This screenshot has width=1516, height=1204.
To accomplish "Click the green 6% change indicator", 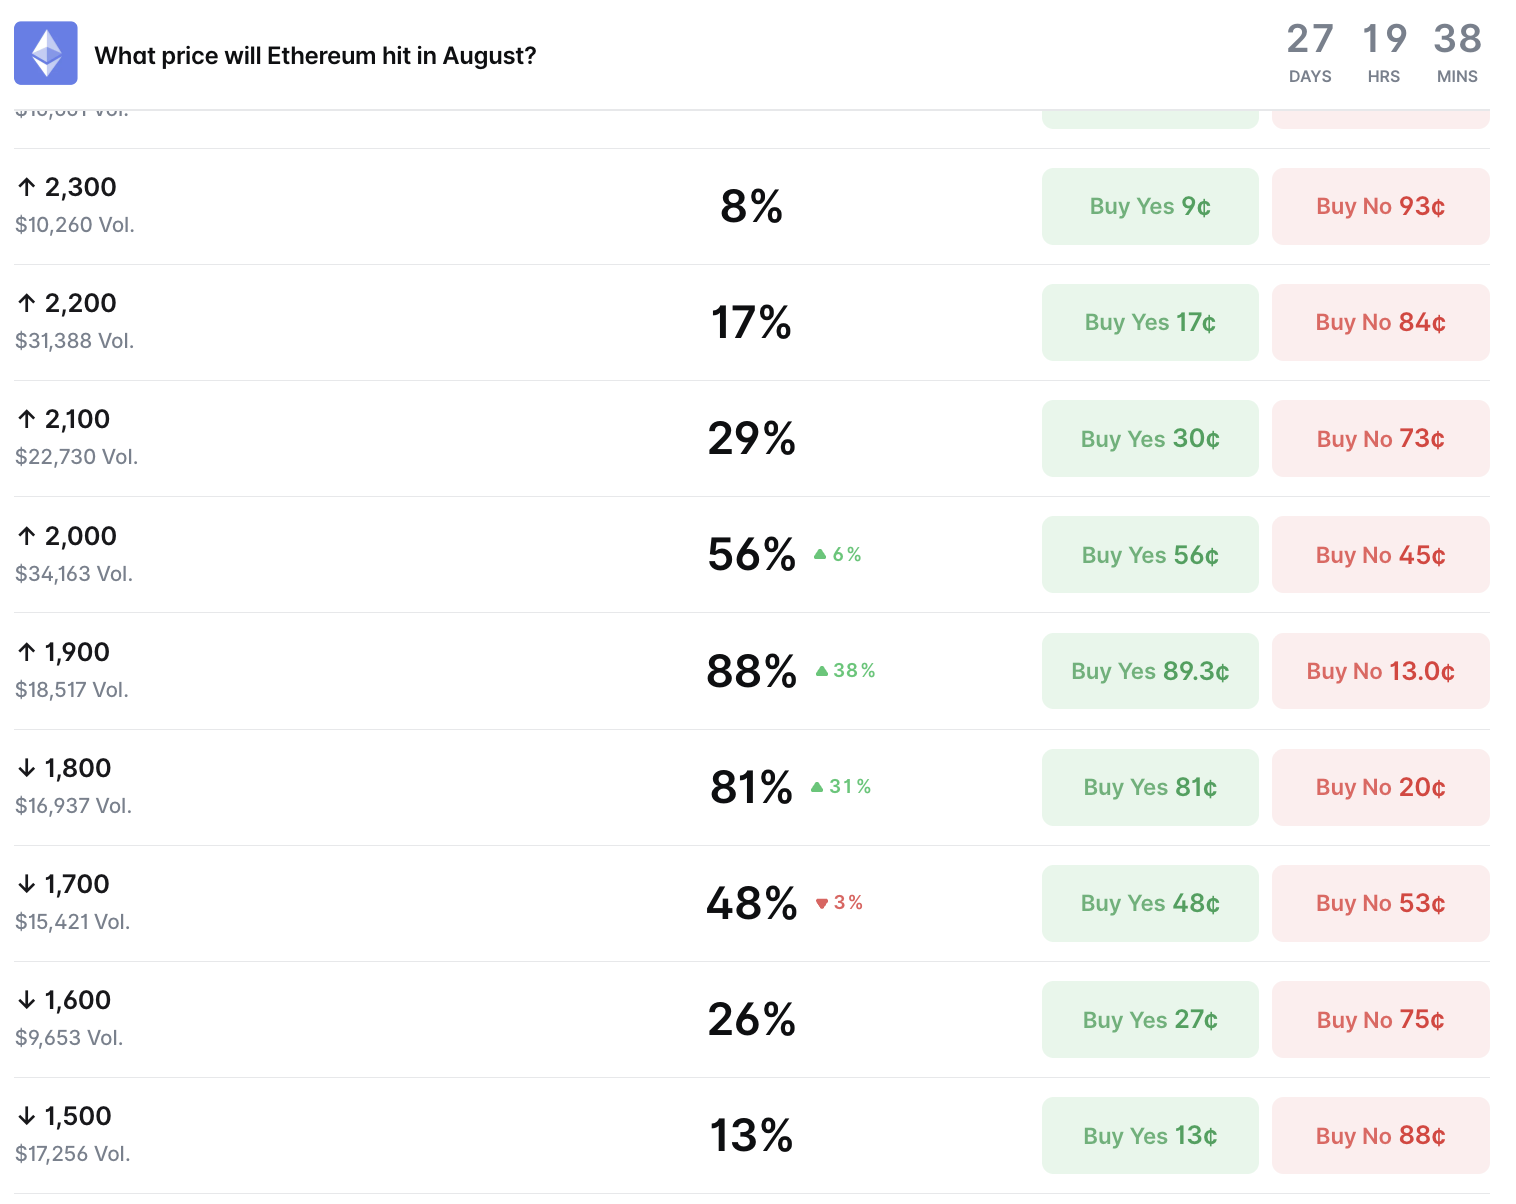I will tap(838, 554).
